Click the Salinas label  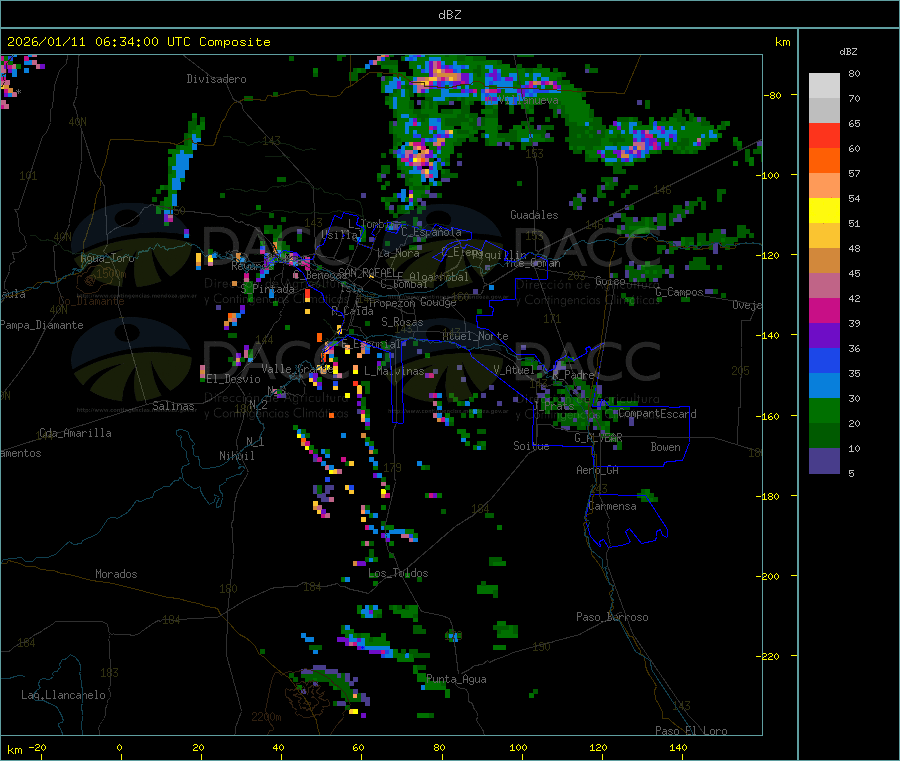[x=173, y=406]
